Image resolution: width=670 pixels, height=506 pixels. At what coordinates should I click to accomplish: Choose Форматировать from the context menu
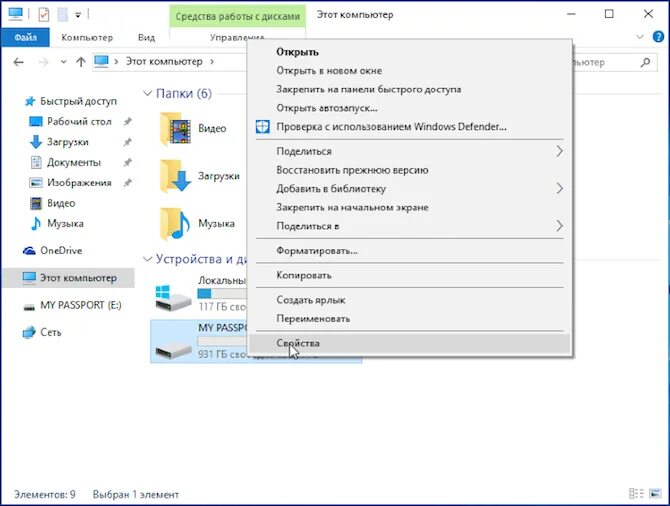[x=409, y=250]
